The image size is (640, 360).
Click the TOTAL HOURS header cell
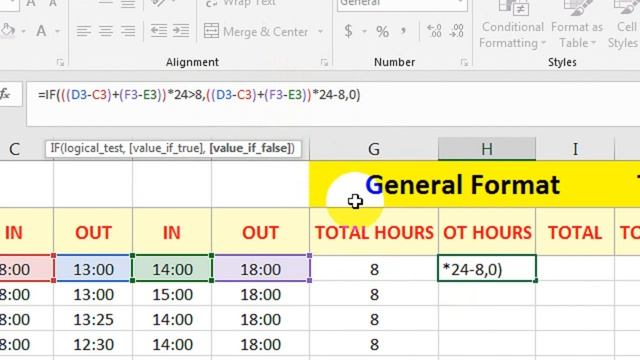pos(374,232)
